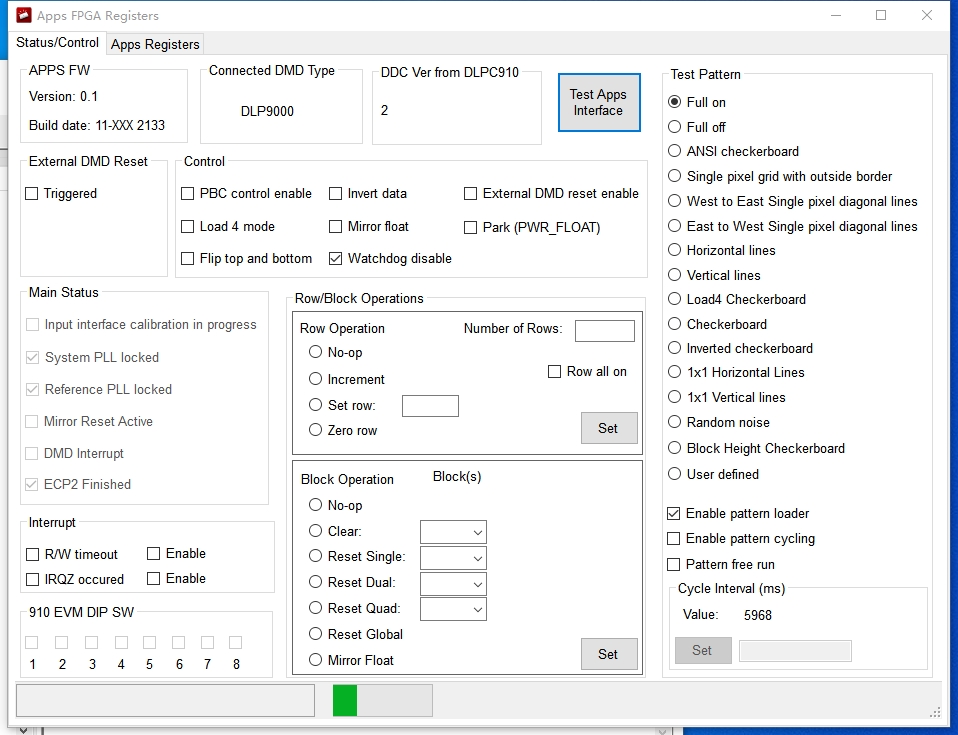Viewport: 958px width, 735px height.
Task: Select Row Operation Increment
Action: click(315, 379)
